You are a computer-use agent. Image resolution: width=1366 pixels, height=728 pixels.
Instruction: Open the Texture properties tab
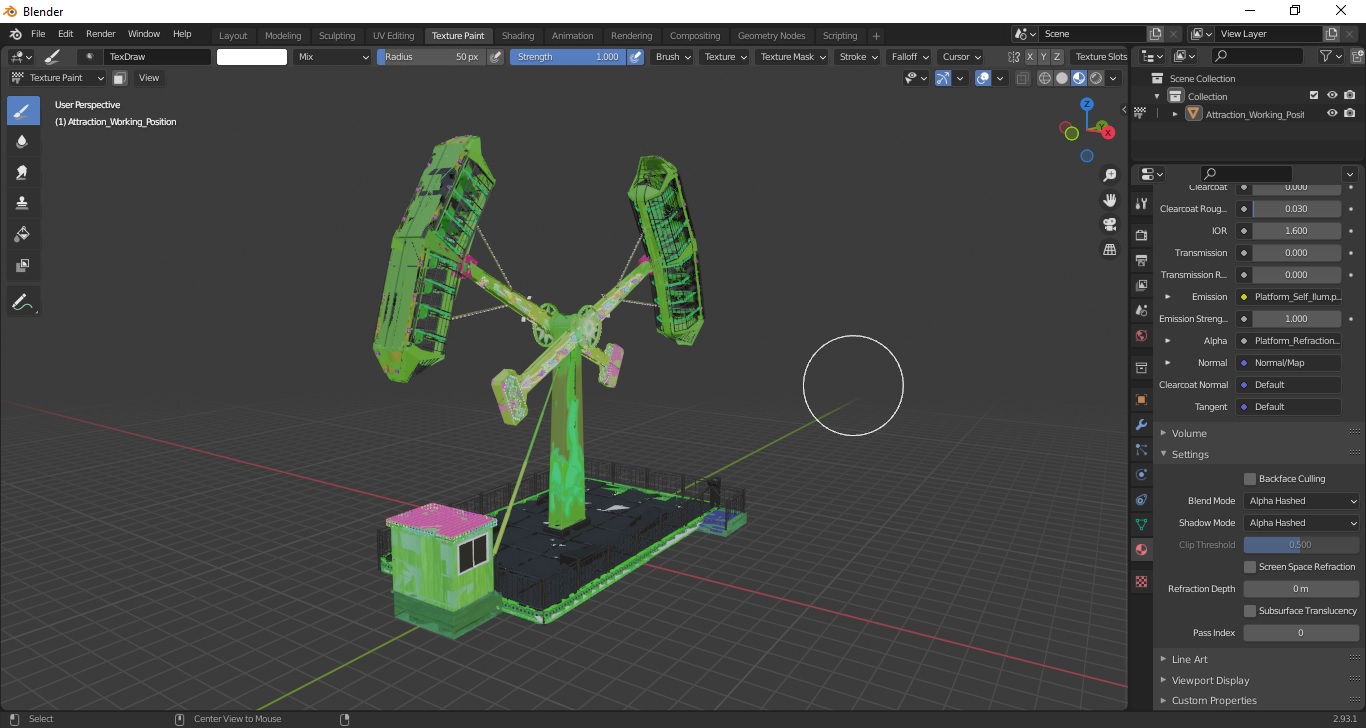[x=1142, y=581]
